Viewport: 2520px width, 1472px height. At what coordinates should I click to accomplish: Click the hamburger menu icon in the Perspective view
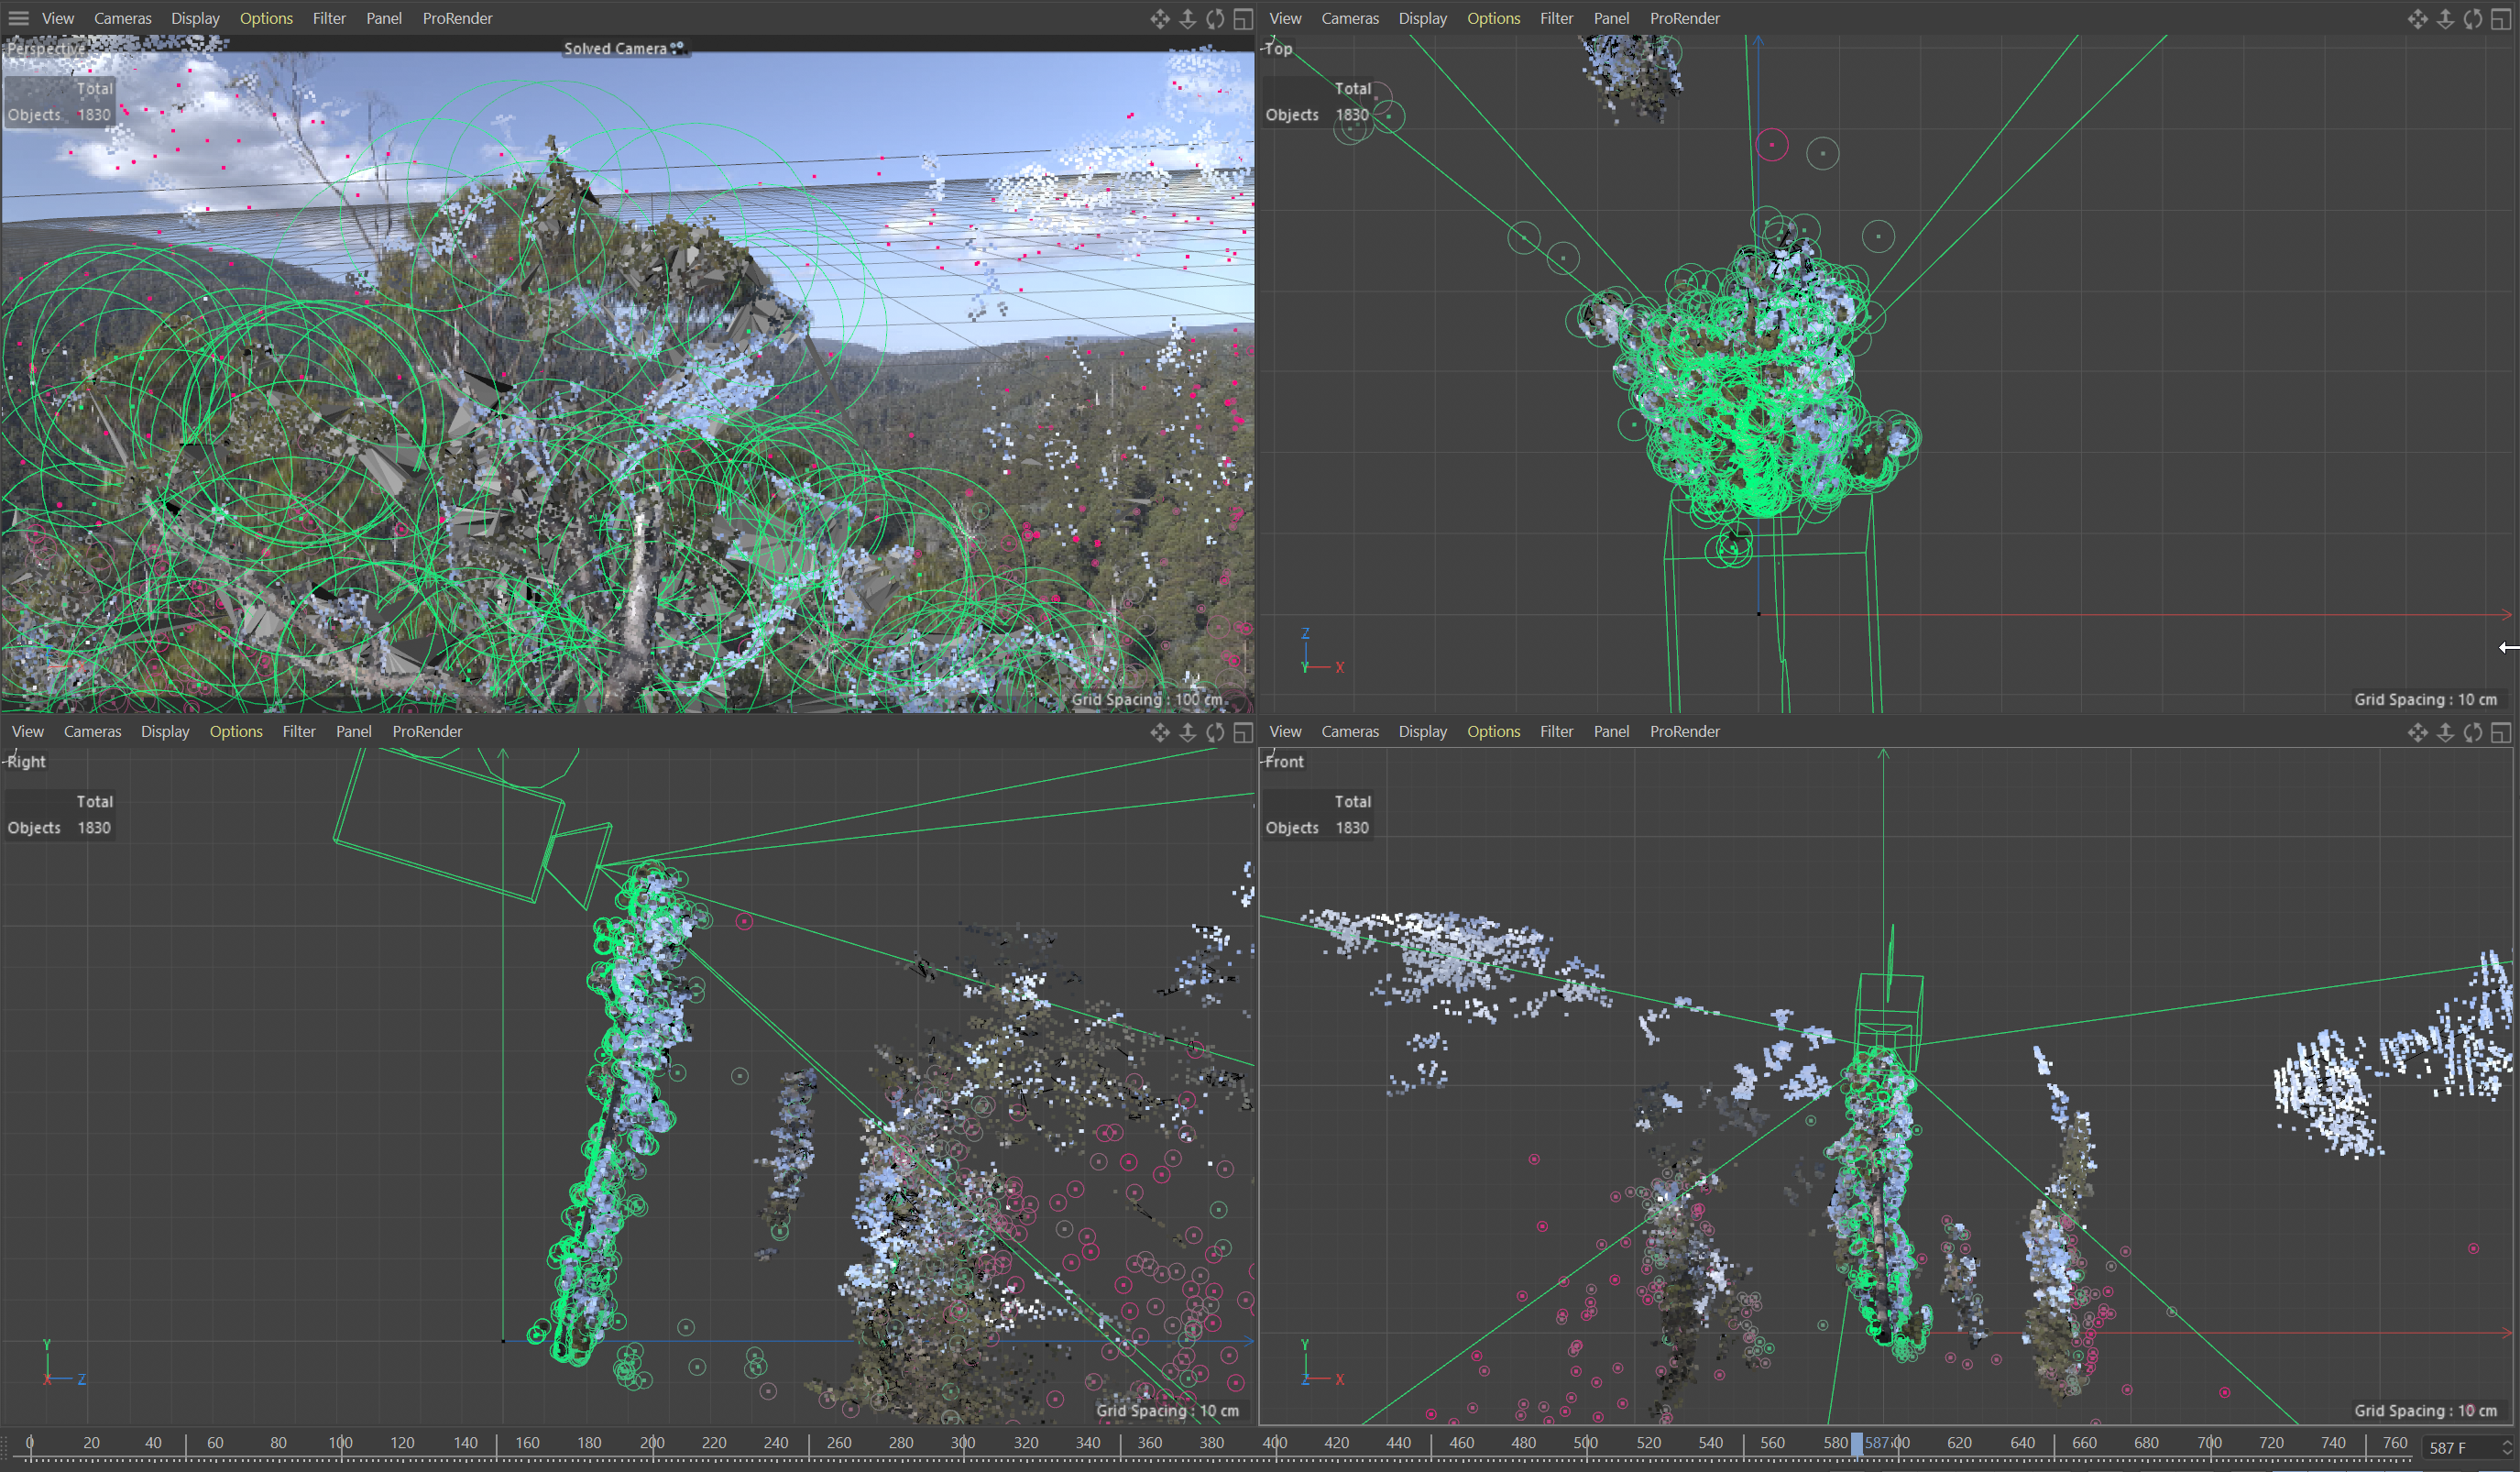pos(18,18)
